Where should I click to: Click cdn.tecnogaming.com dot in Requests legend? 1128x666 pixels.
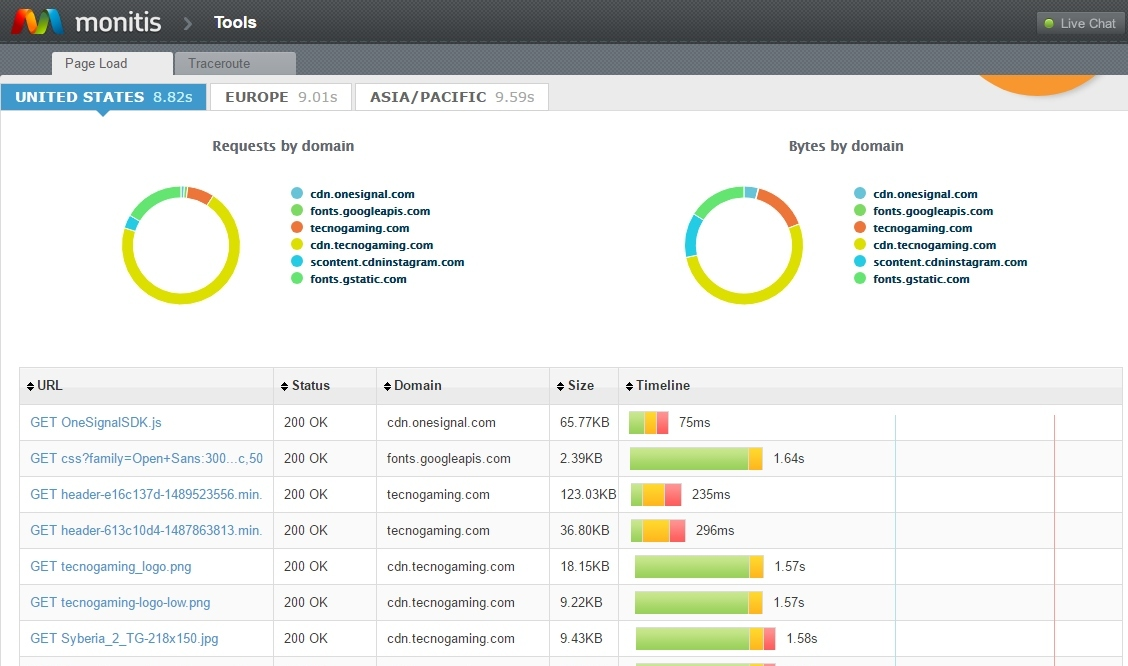pos(297,245)
